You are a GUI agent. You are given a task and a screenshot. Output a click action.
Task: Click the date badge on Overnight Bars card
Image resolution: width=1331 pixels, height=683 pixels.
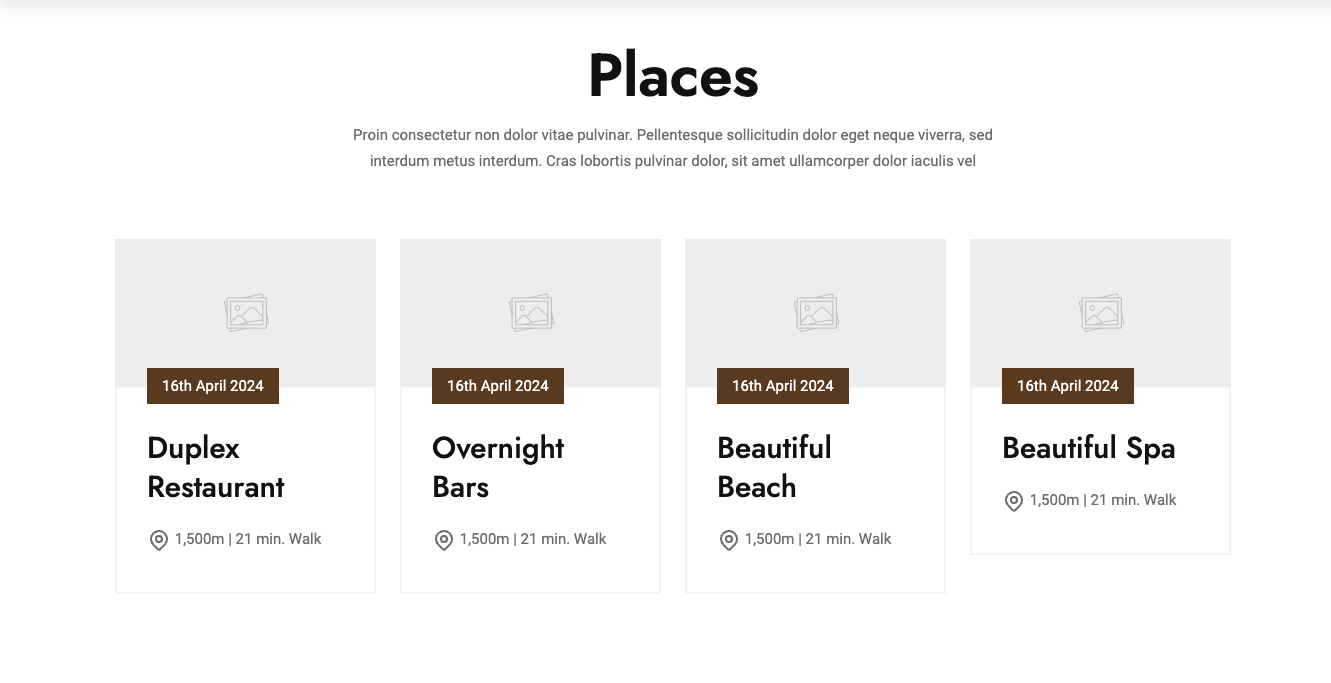click(x=498, y=386)
